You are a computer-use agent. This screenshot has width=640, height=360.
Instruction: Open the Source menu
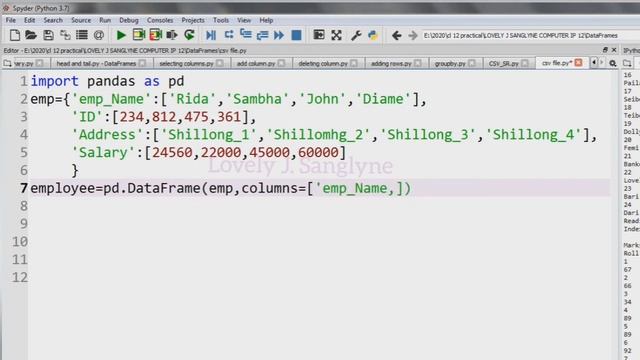[81, 20]
